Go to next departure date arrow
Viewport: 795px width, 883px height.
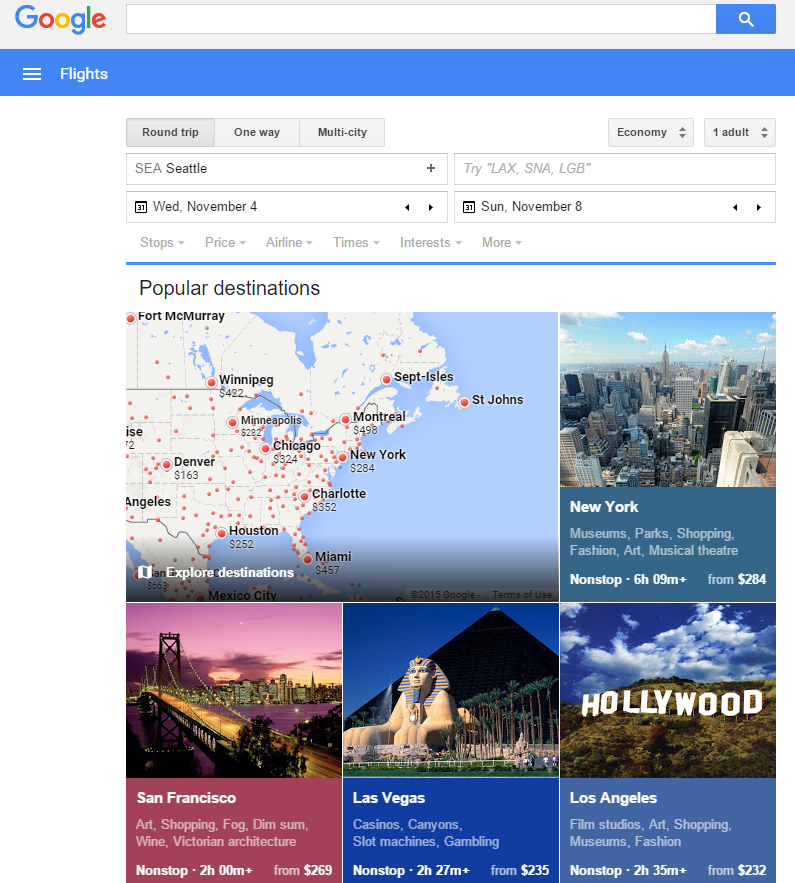click(x=431, y=207)
